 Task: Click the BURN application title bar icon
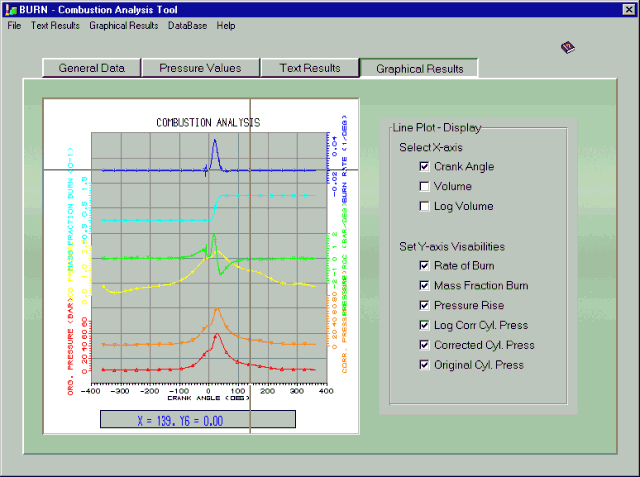pyautogui.click(x=11, y=9)
